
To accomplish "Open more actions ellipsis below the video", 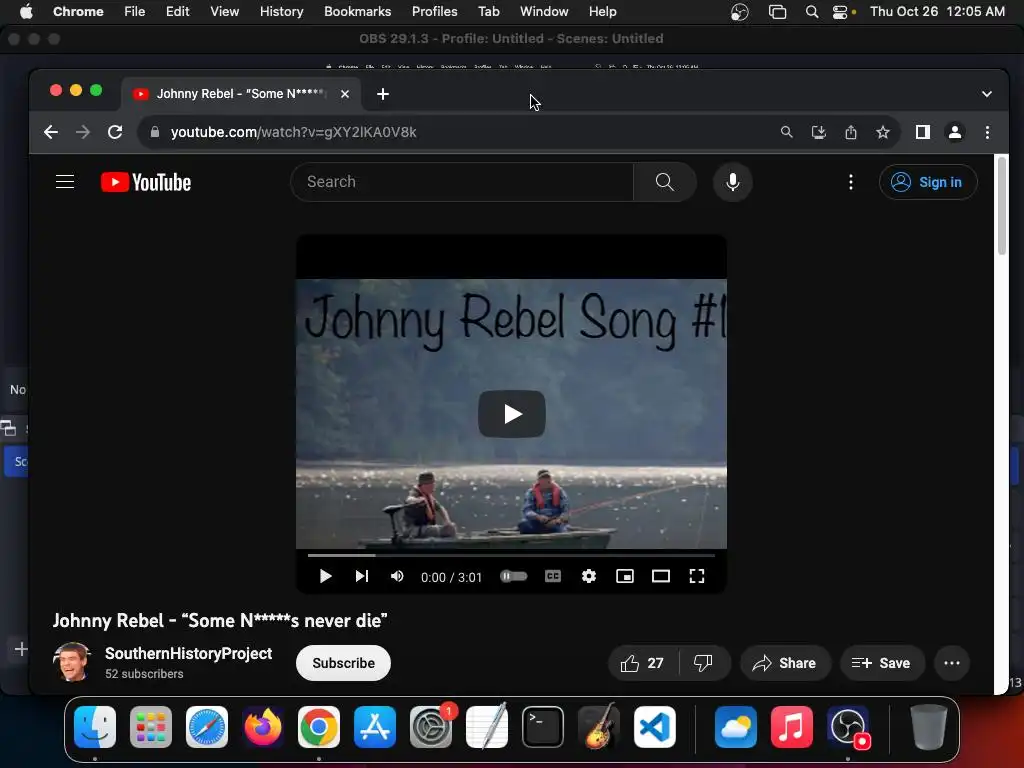I will 952,663.
